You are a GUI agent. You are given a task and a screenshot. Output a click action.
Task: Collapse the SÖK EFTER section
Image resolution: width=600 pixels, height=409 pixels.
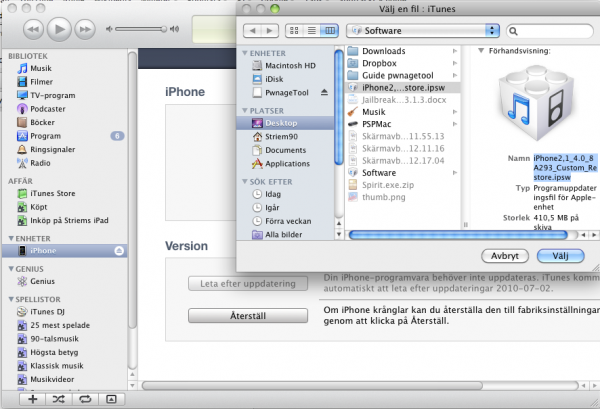245,182
